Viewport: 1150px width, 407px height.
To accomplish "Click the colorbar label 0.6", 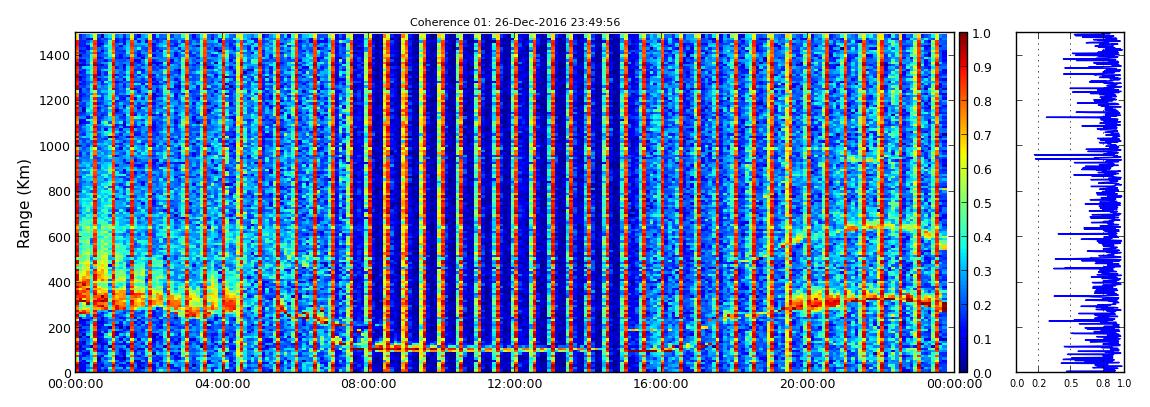I will tap(984, 169).
